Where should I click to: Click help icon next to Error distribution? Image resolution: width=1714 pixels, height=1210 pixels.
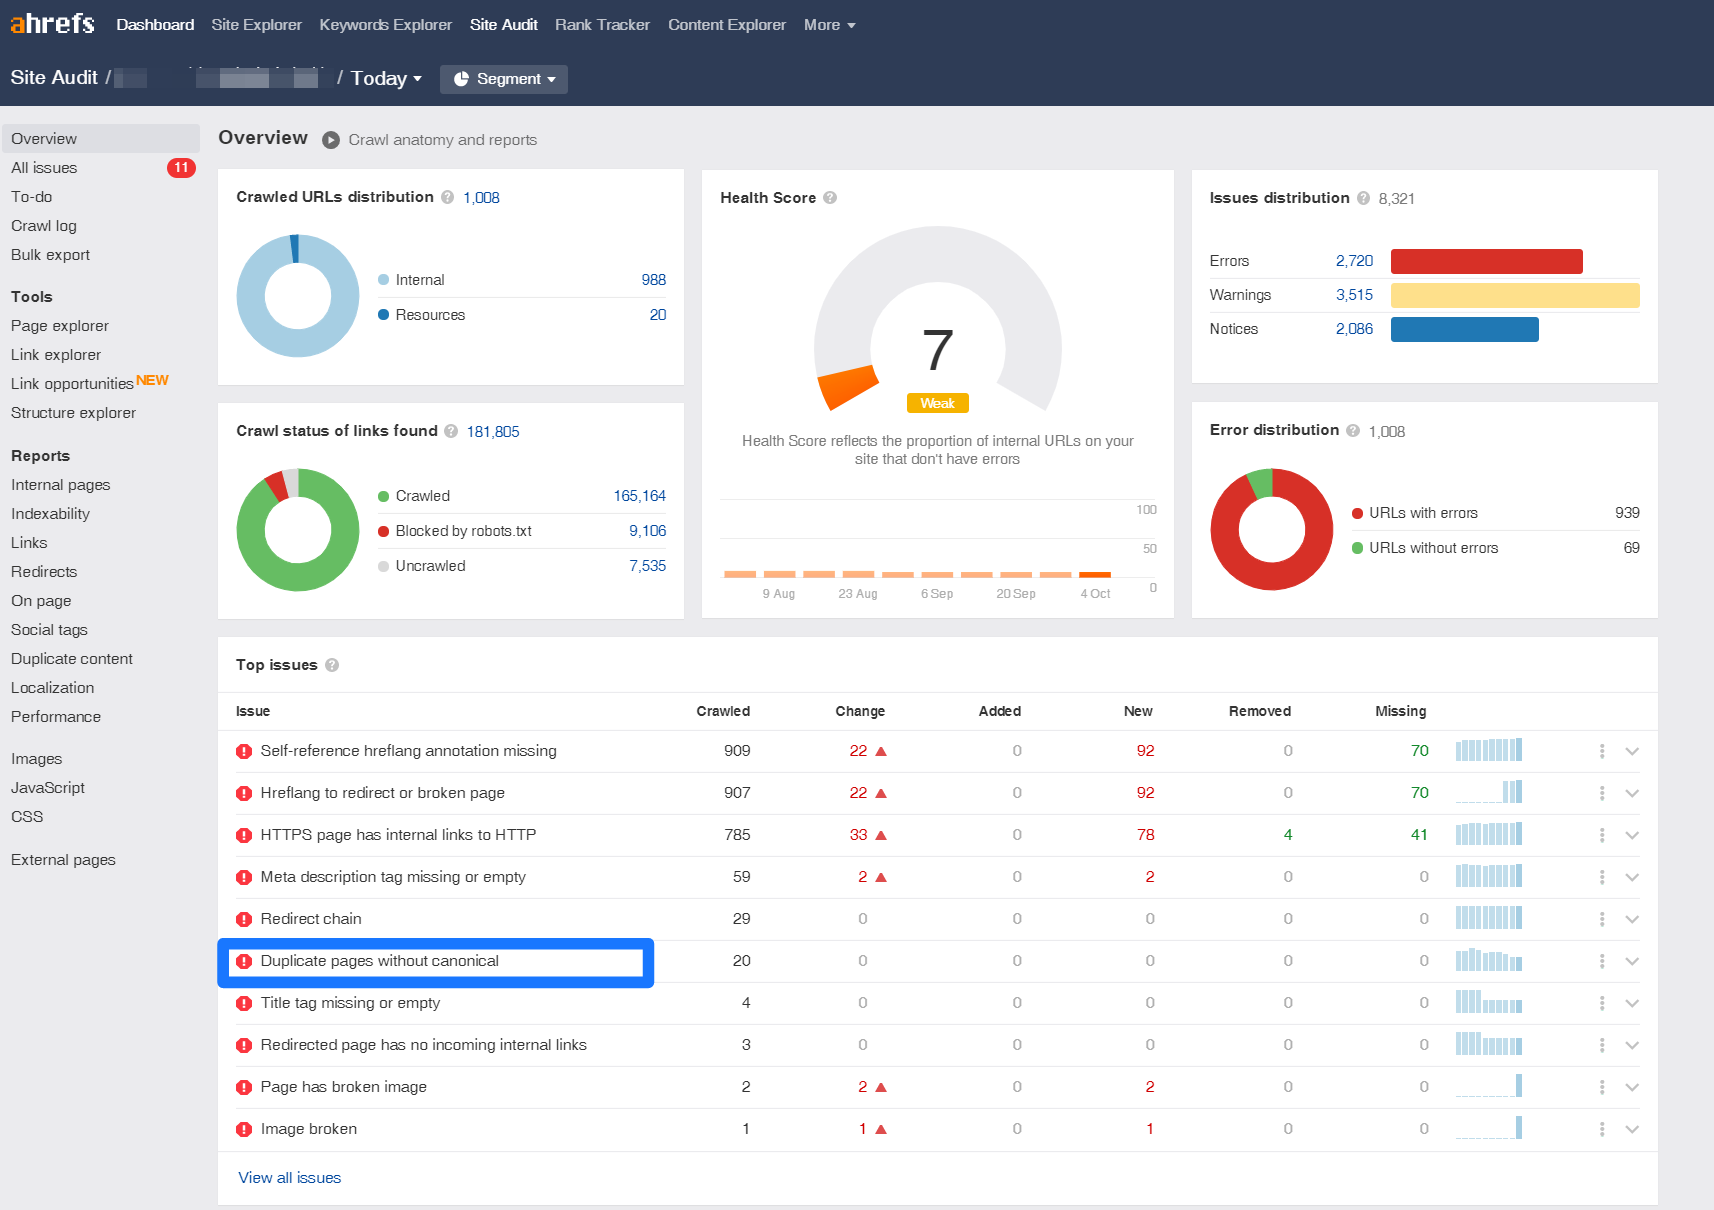click(x=1353, y=430)
